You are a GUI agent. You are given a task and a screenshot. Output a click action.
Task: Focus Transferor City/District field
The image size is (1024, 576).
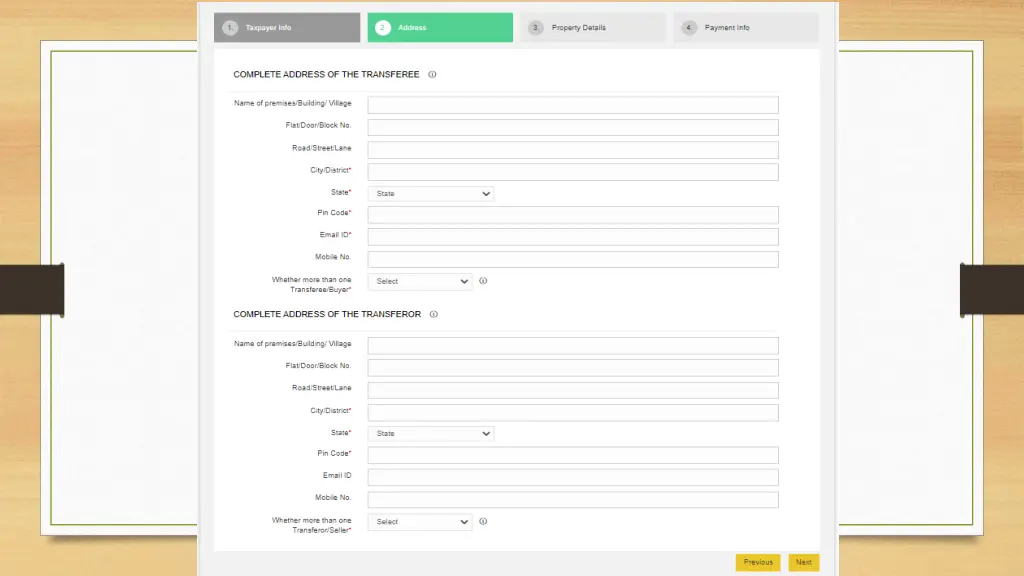click(573, 412)
